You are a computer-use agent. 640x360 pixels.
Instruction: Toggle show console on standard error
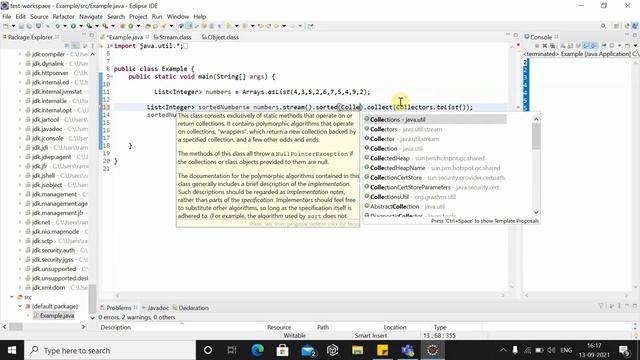[594, 46]
